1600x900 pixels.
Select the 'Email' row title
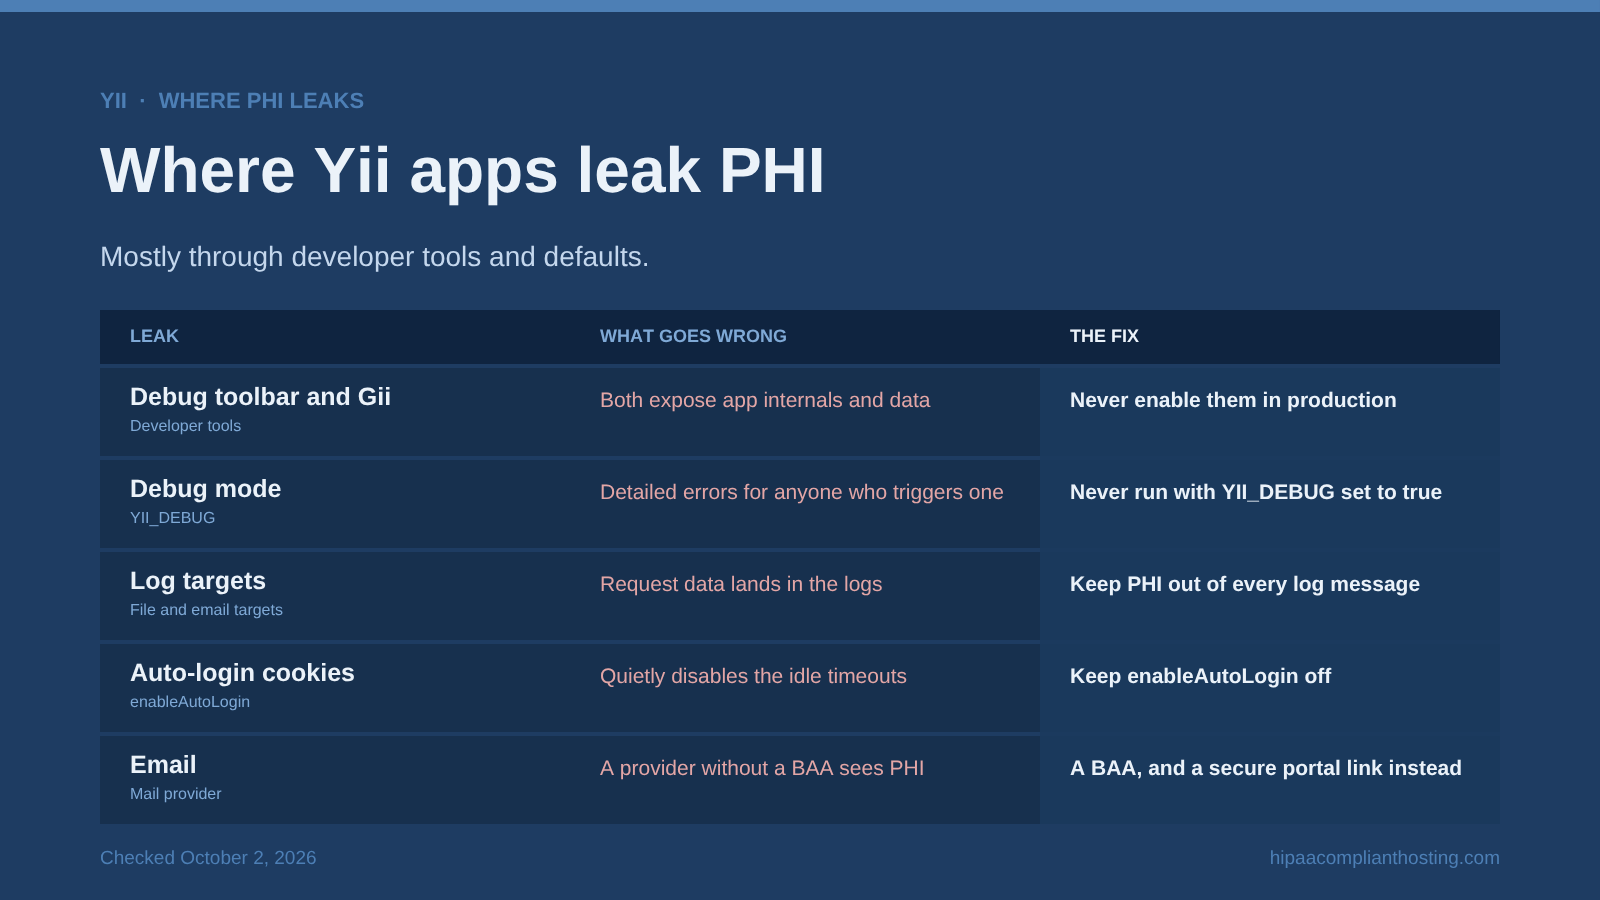163,765
